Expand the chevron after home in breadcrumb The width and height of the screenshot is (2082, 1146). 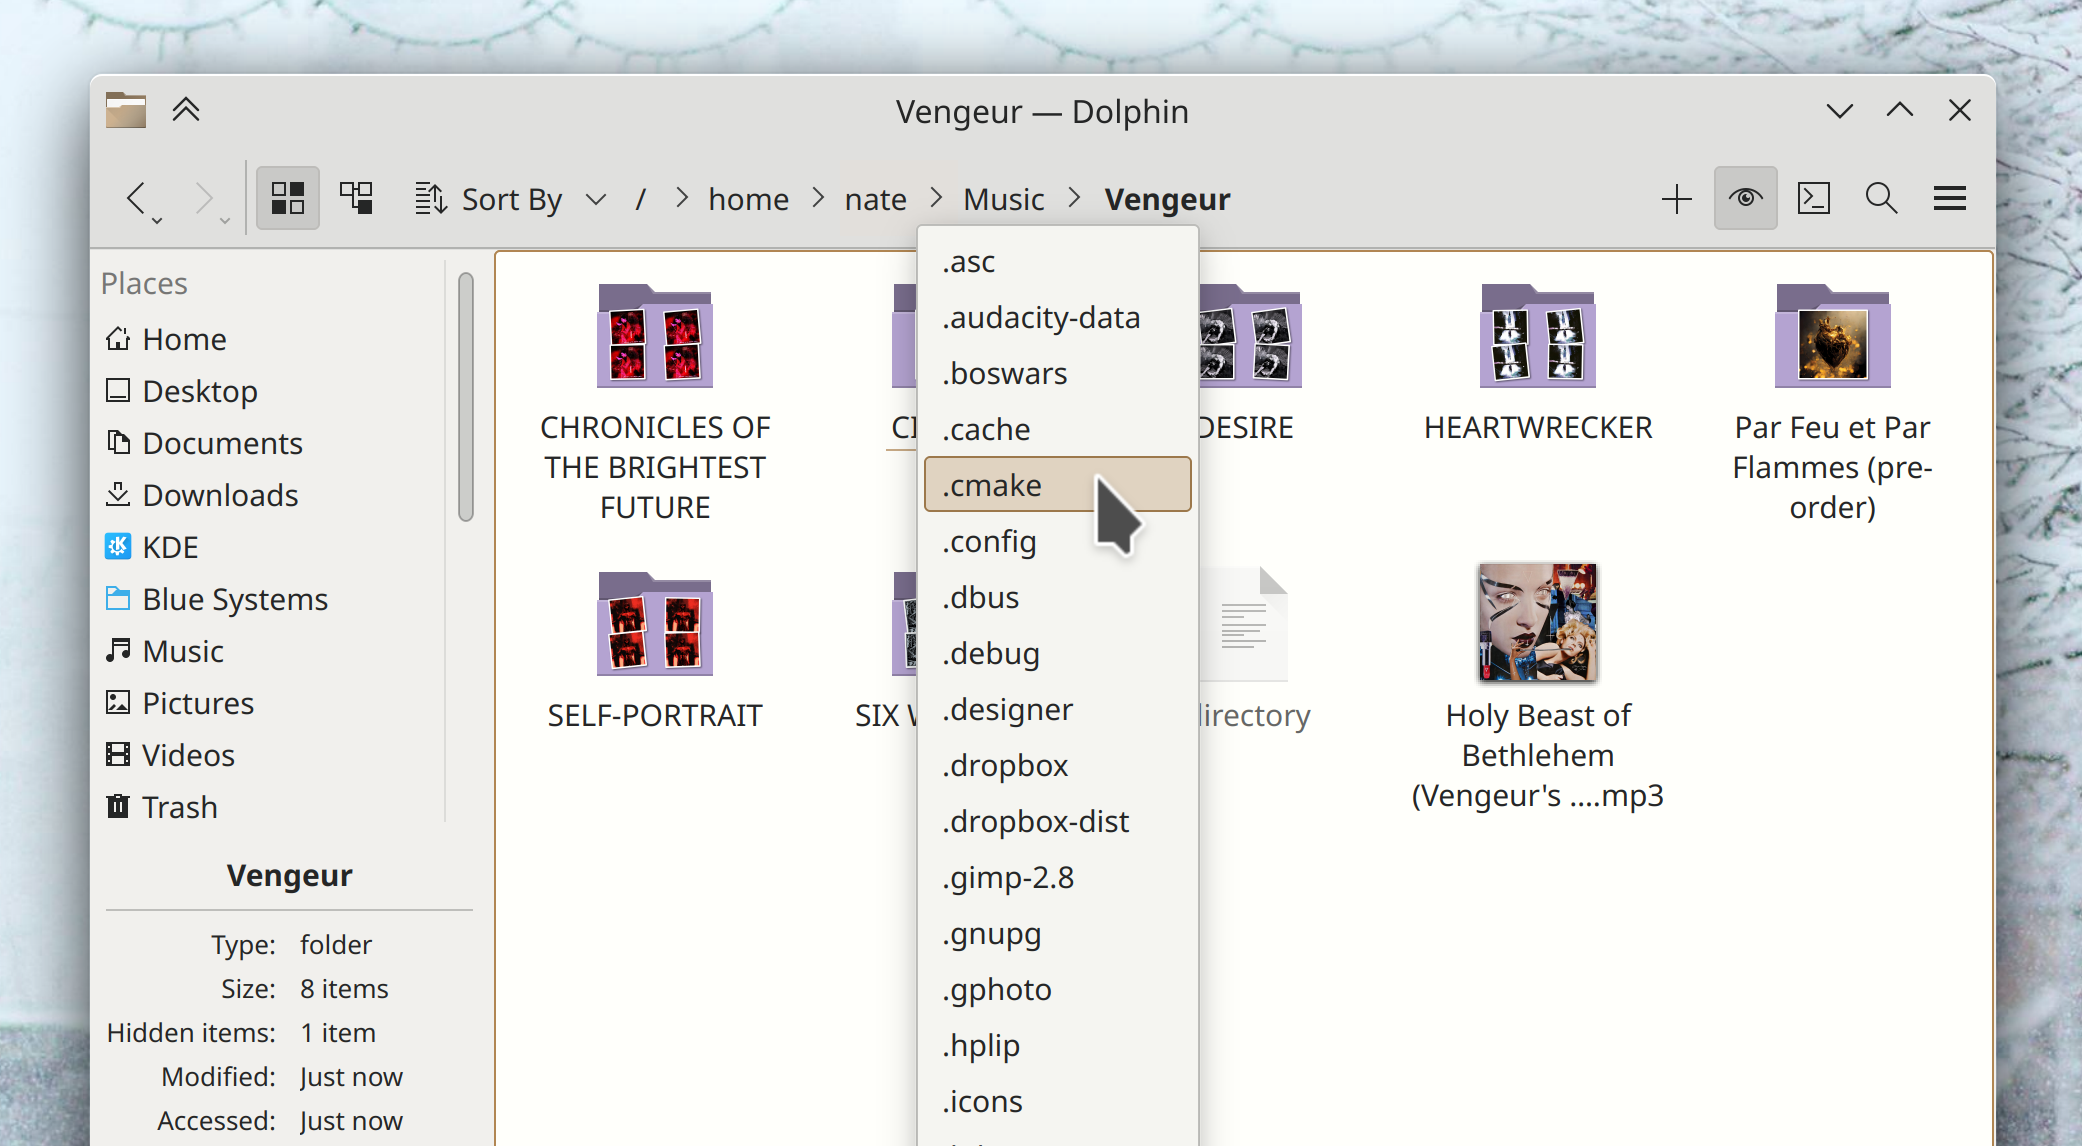point(818,198)
